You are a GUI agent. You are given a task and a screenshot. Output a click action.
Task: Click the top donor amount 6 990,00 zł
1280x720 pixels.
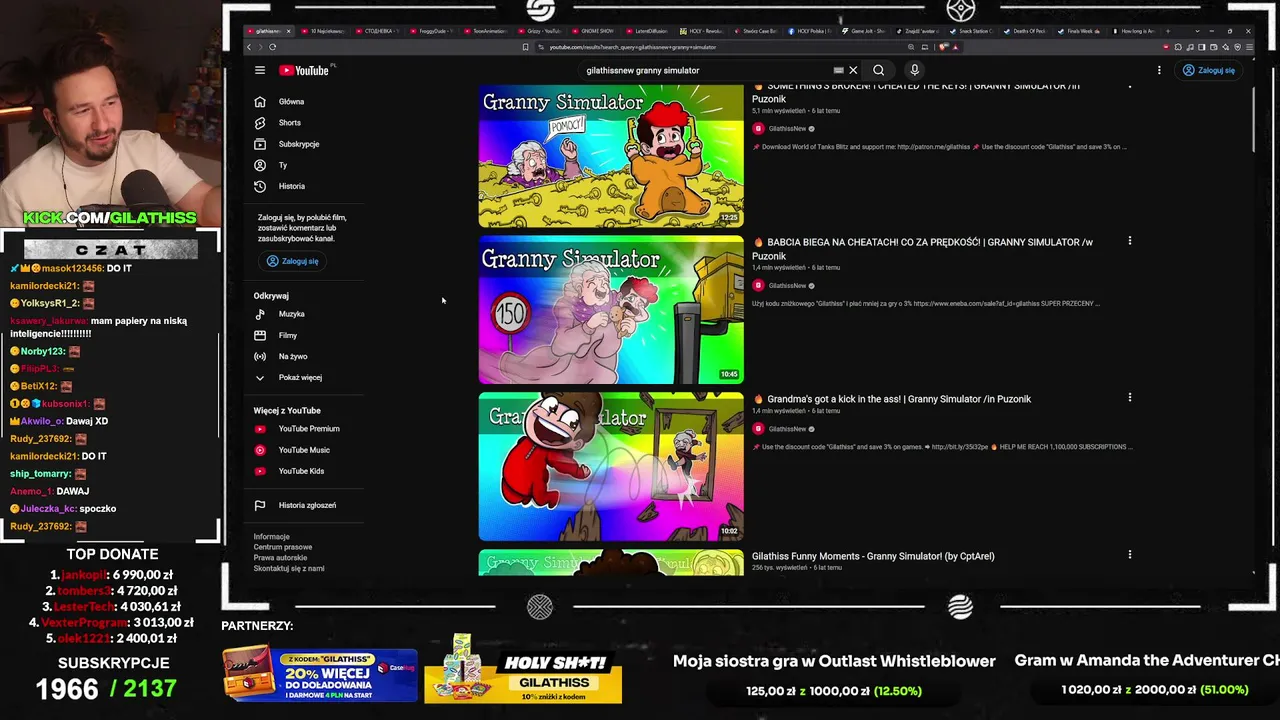pyautogui.click(x=145, y=575)
